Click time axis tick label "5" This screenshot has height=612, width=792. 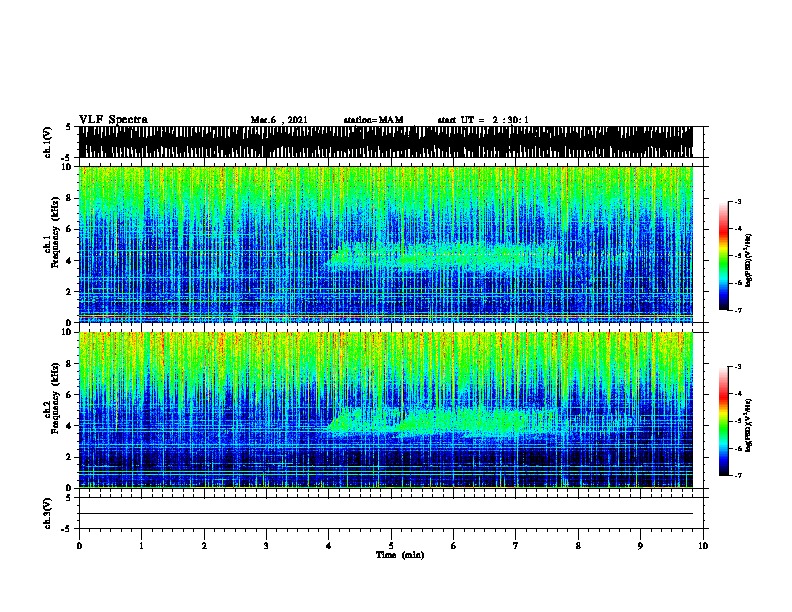tap(391, 545)
